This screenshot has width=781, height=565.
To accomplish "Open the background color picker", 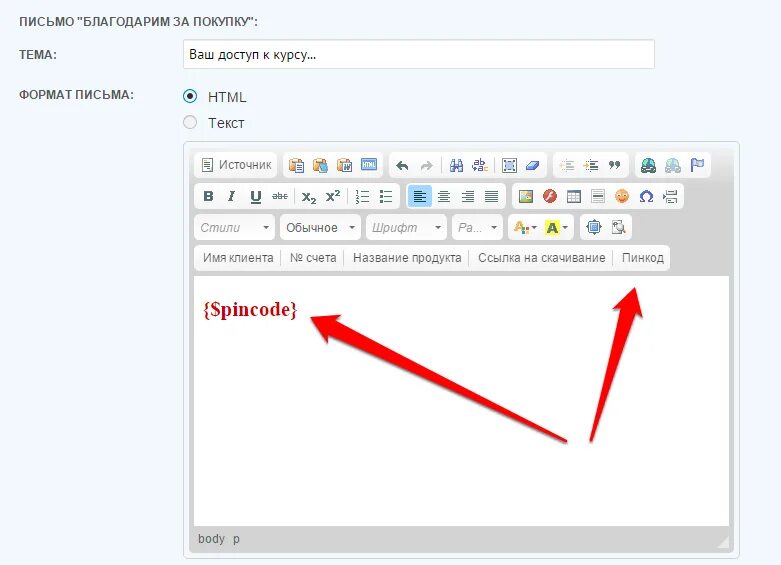I will pyautogui.click(x=556, y=228).
